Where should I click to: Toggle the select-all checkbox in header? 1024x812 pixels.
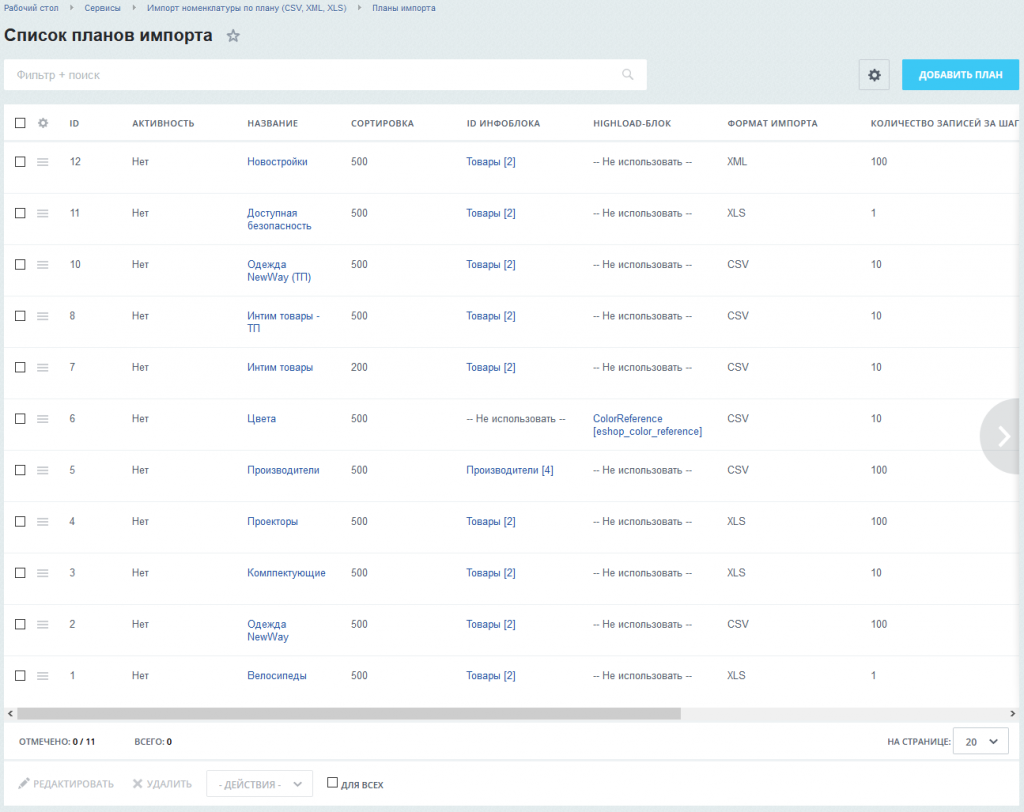click(20, 123)
